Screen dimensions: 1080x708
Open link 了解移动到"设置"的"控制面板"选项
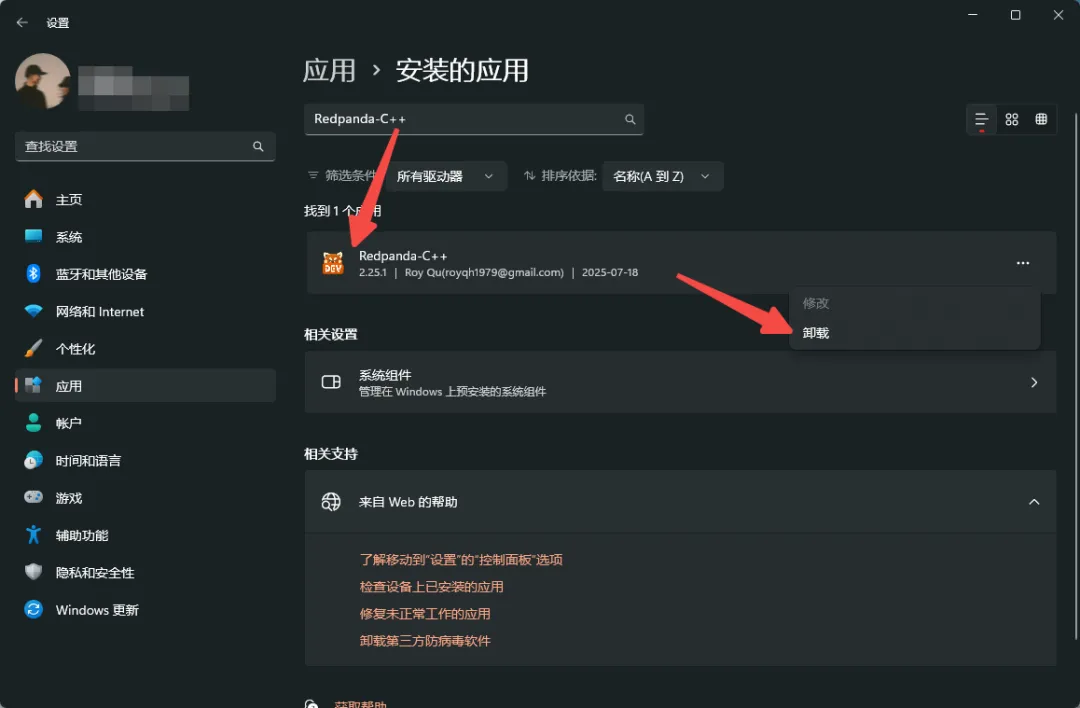click(x=461, y=560)
